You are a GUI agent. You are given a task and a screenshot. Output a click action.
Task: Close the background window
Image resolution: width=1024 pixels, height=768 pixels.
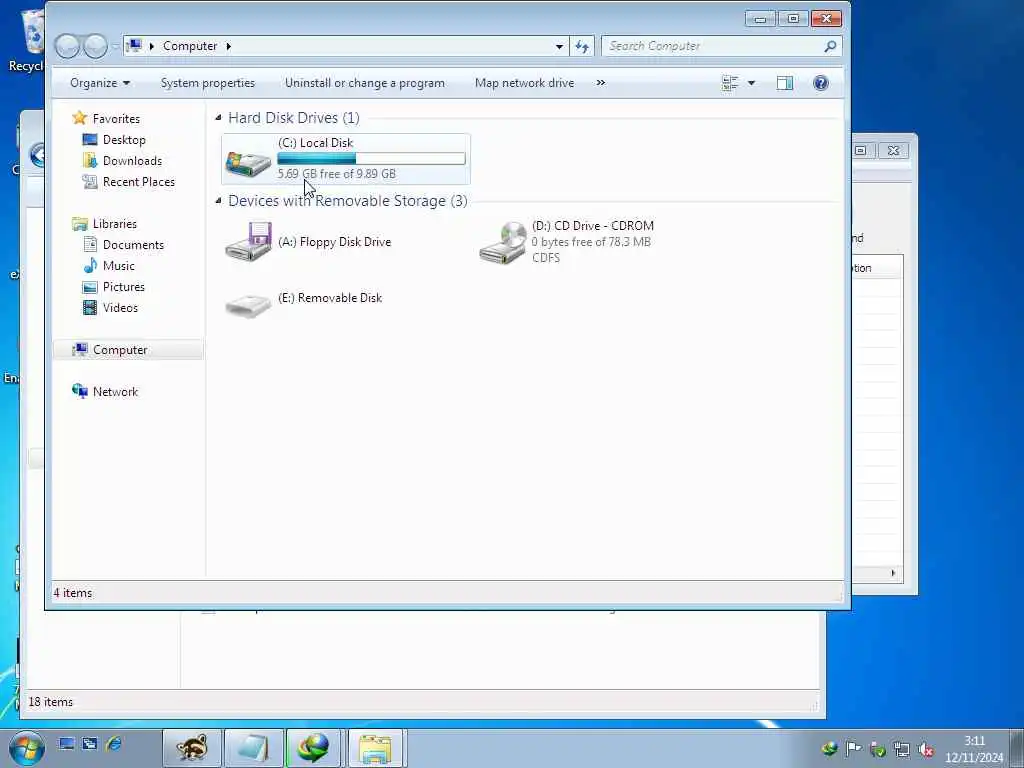[893, 151]
